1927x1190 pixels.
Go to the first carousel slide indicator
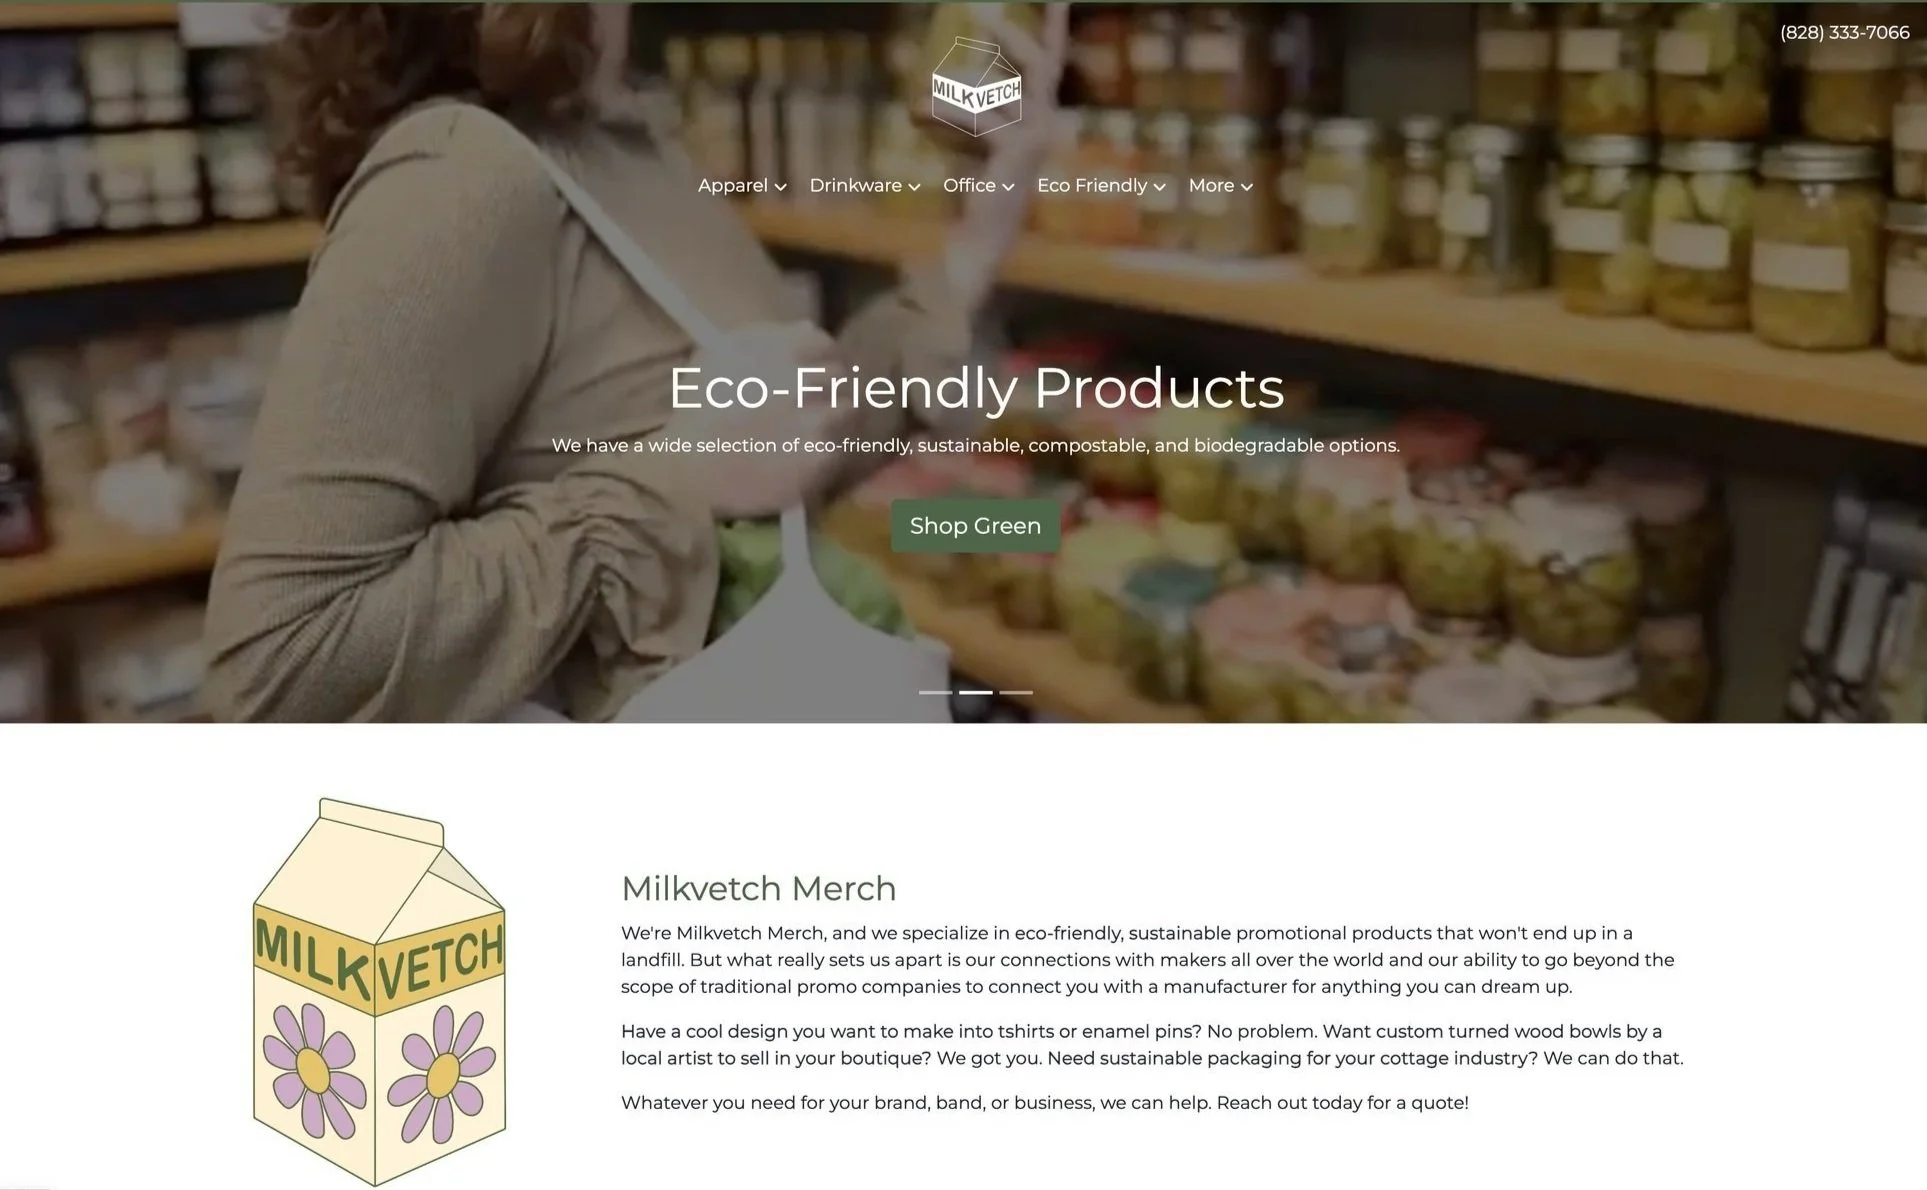[x=935, y=692]
